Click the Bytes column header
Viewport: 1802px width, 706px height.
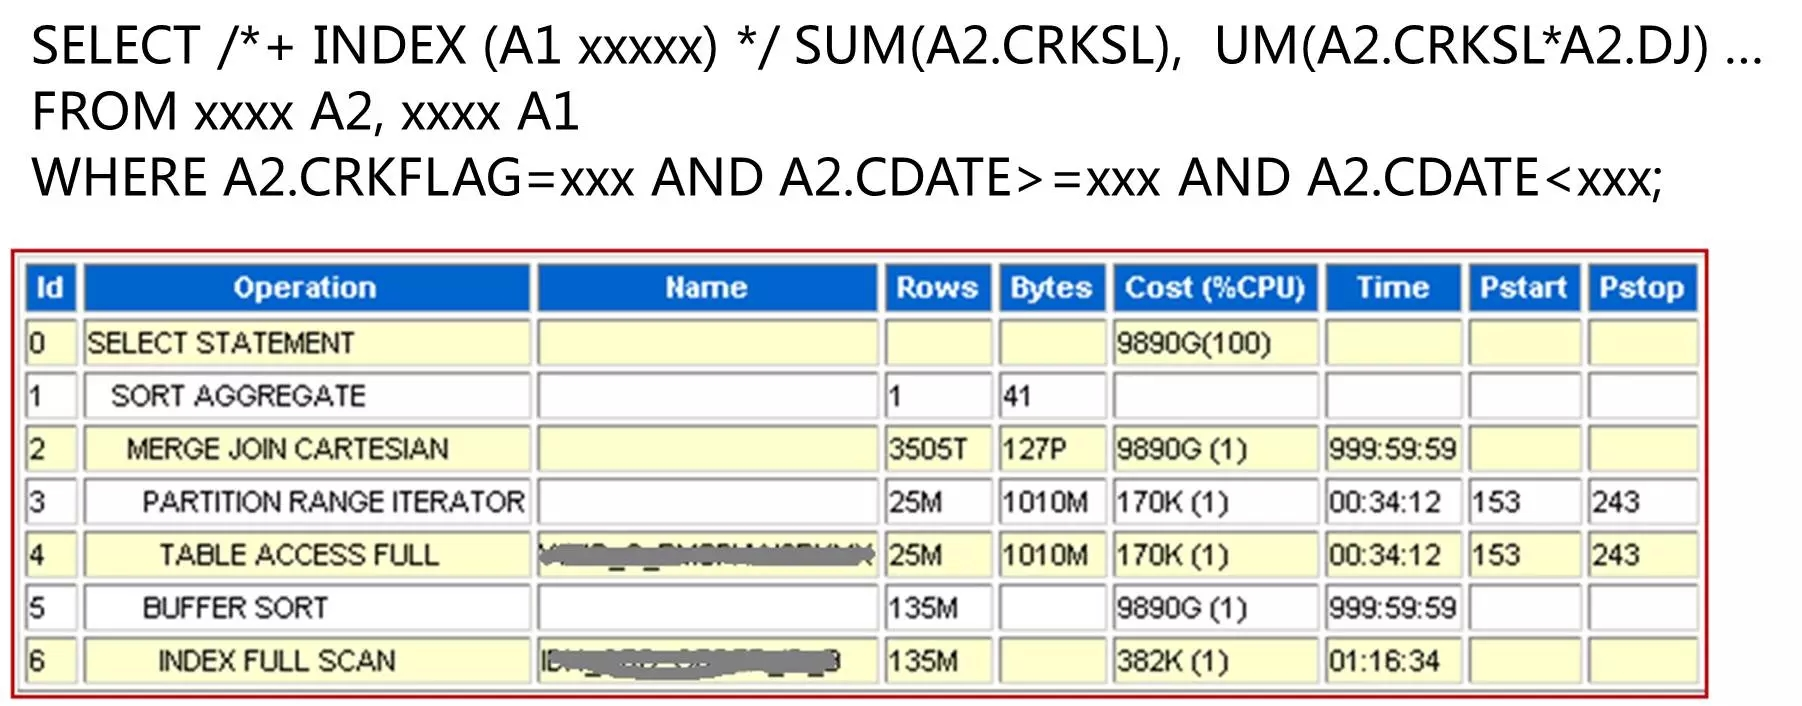click(x=1051, y=288)
